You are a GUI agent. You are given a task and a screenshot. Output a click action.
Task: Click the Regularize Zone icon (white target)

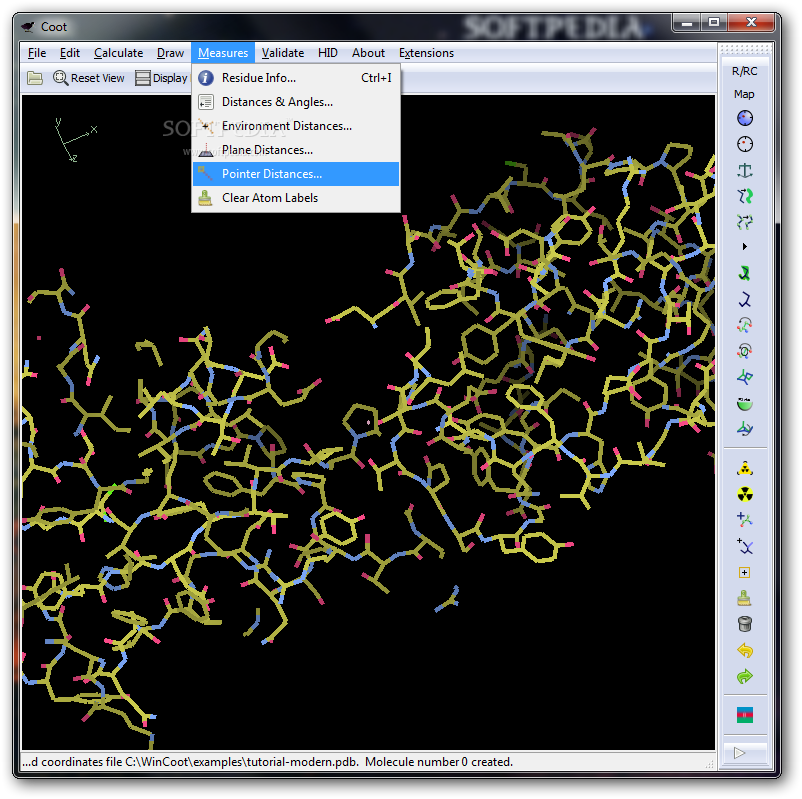pos(745,144)
